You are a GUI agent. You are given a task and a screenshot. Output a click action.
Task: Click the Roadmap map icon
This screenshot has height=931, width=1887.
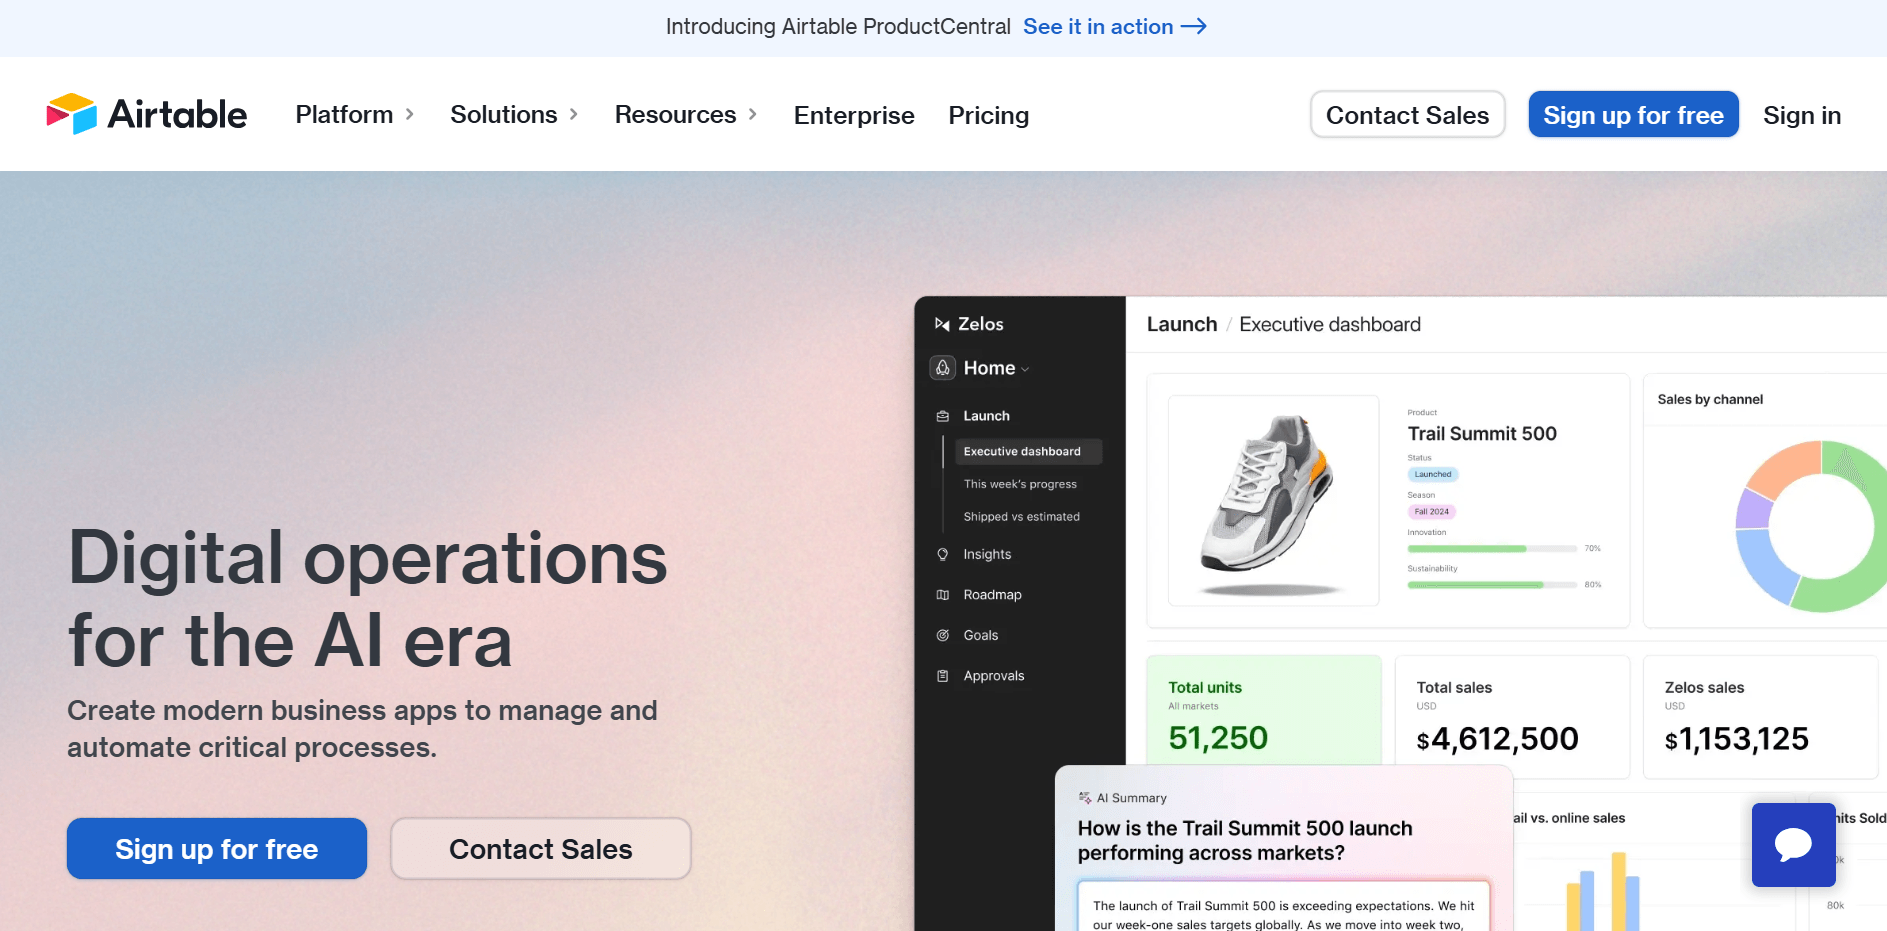(x=942, y=595)
